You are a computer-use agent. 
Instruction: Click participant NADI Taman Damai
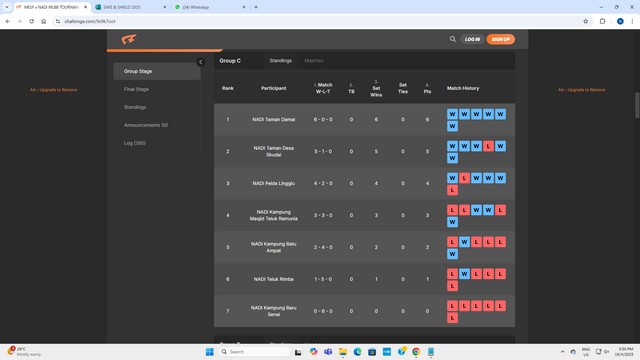[x=273, y=120]
